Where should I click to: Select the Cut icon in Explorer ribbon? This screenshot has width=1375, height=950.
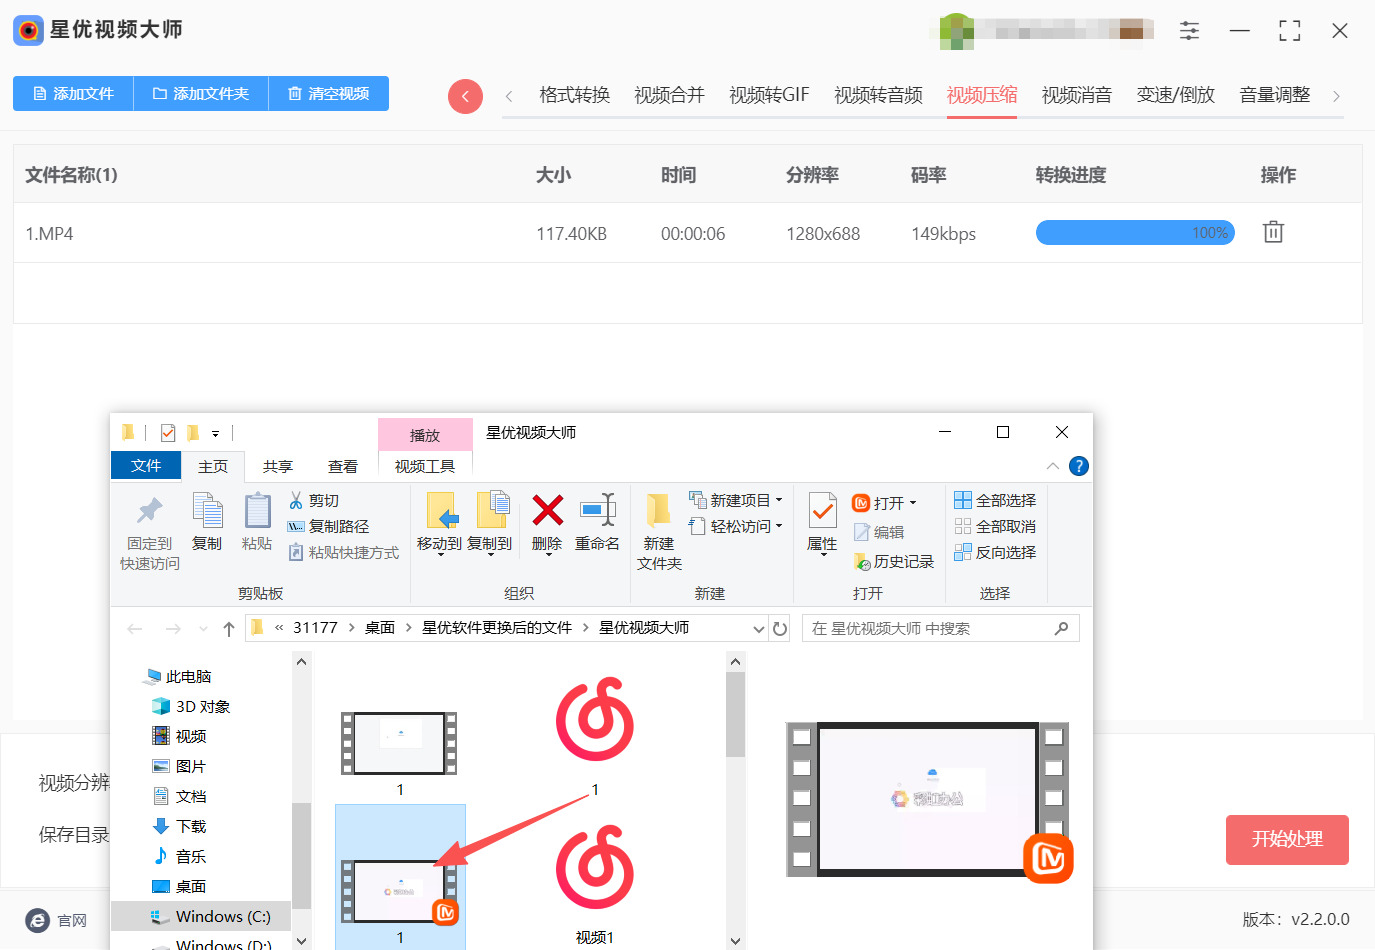pyautogui.click(x=298, y=500)
